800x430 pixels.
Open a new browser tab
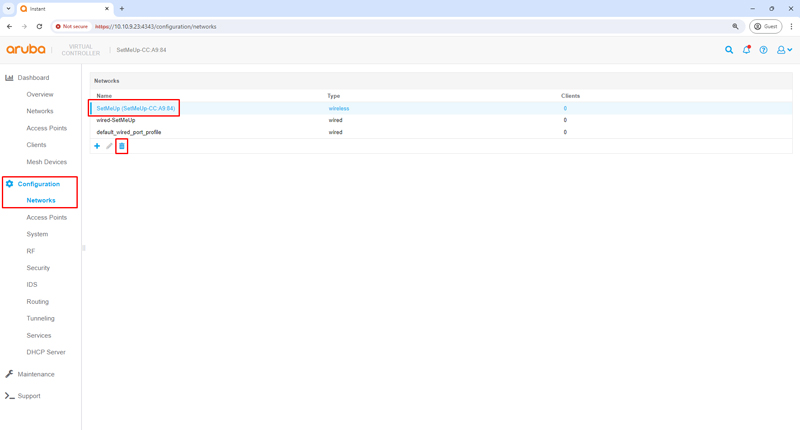[x=122, y=8]
